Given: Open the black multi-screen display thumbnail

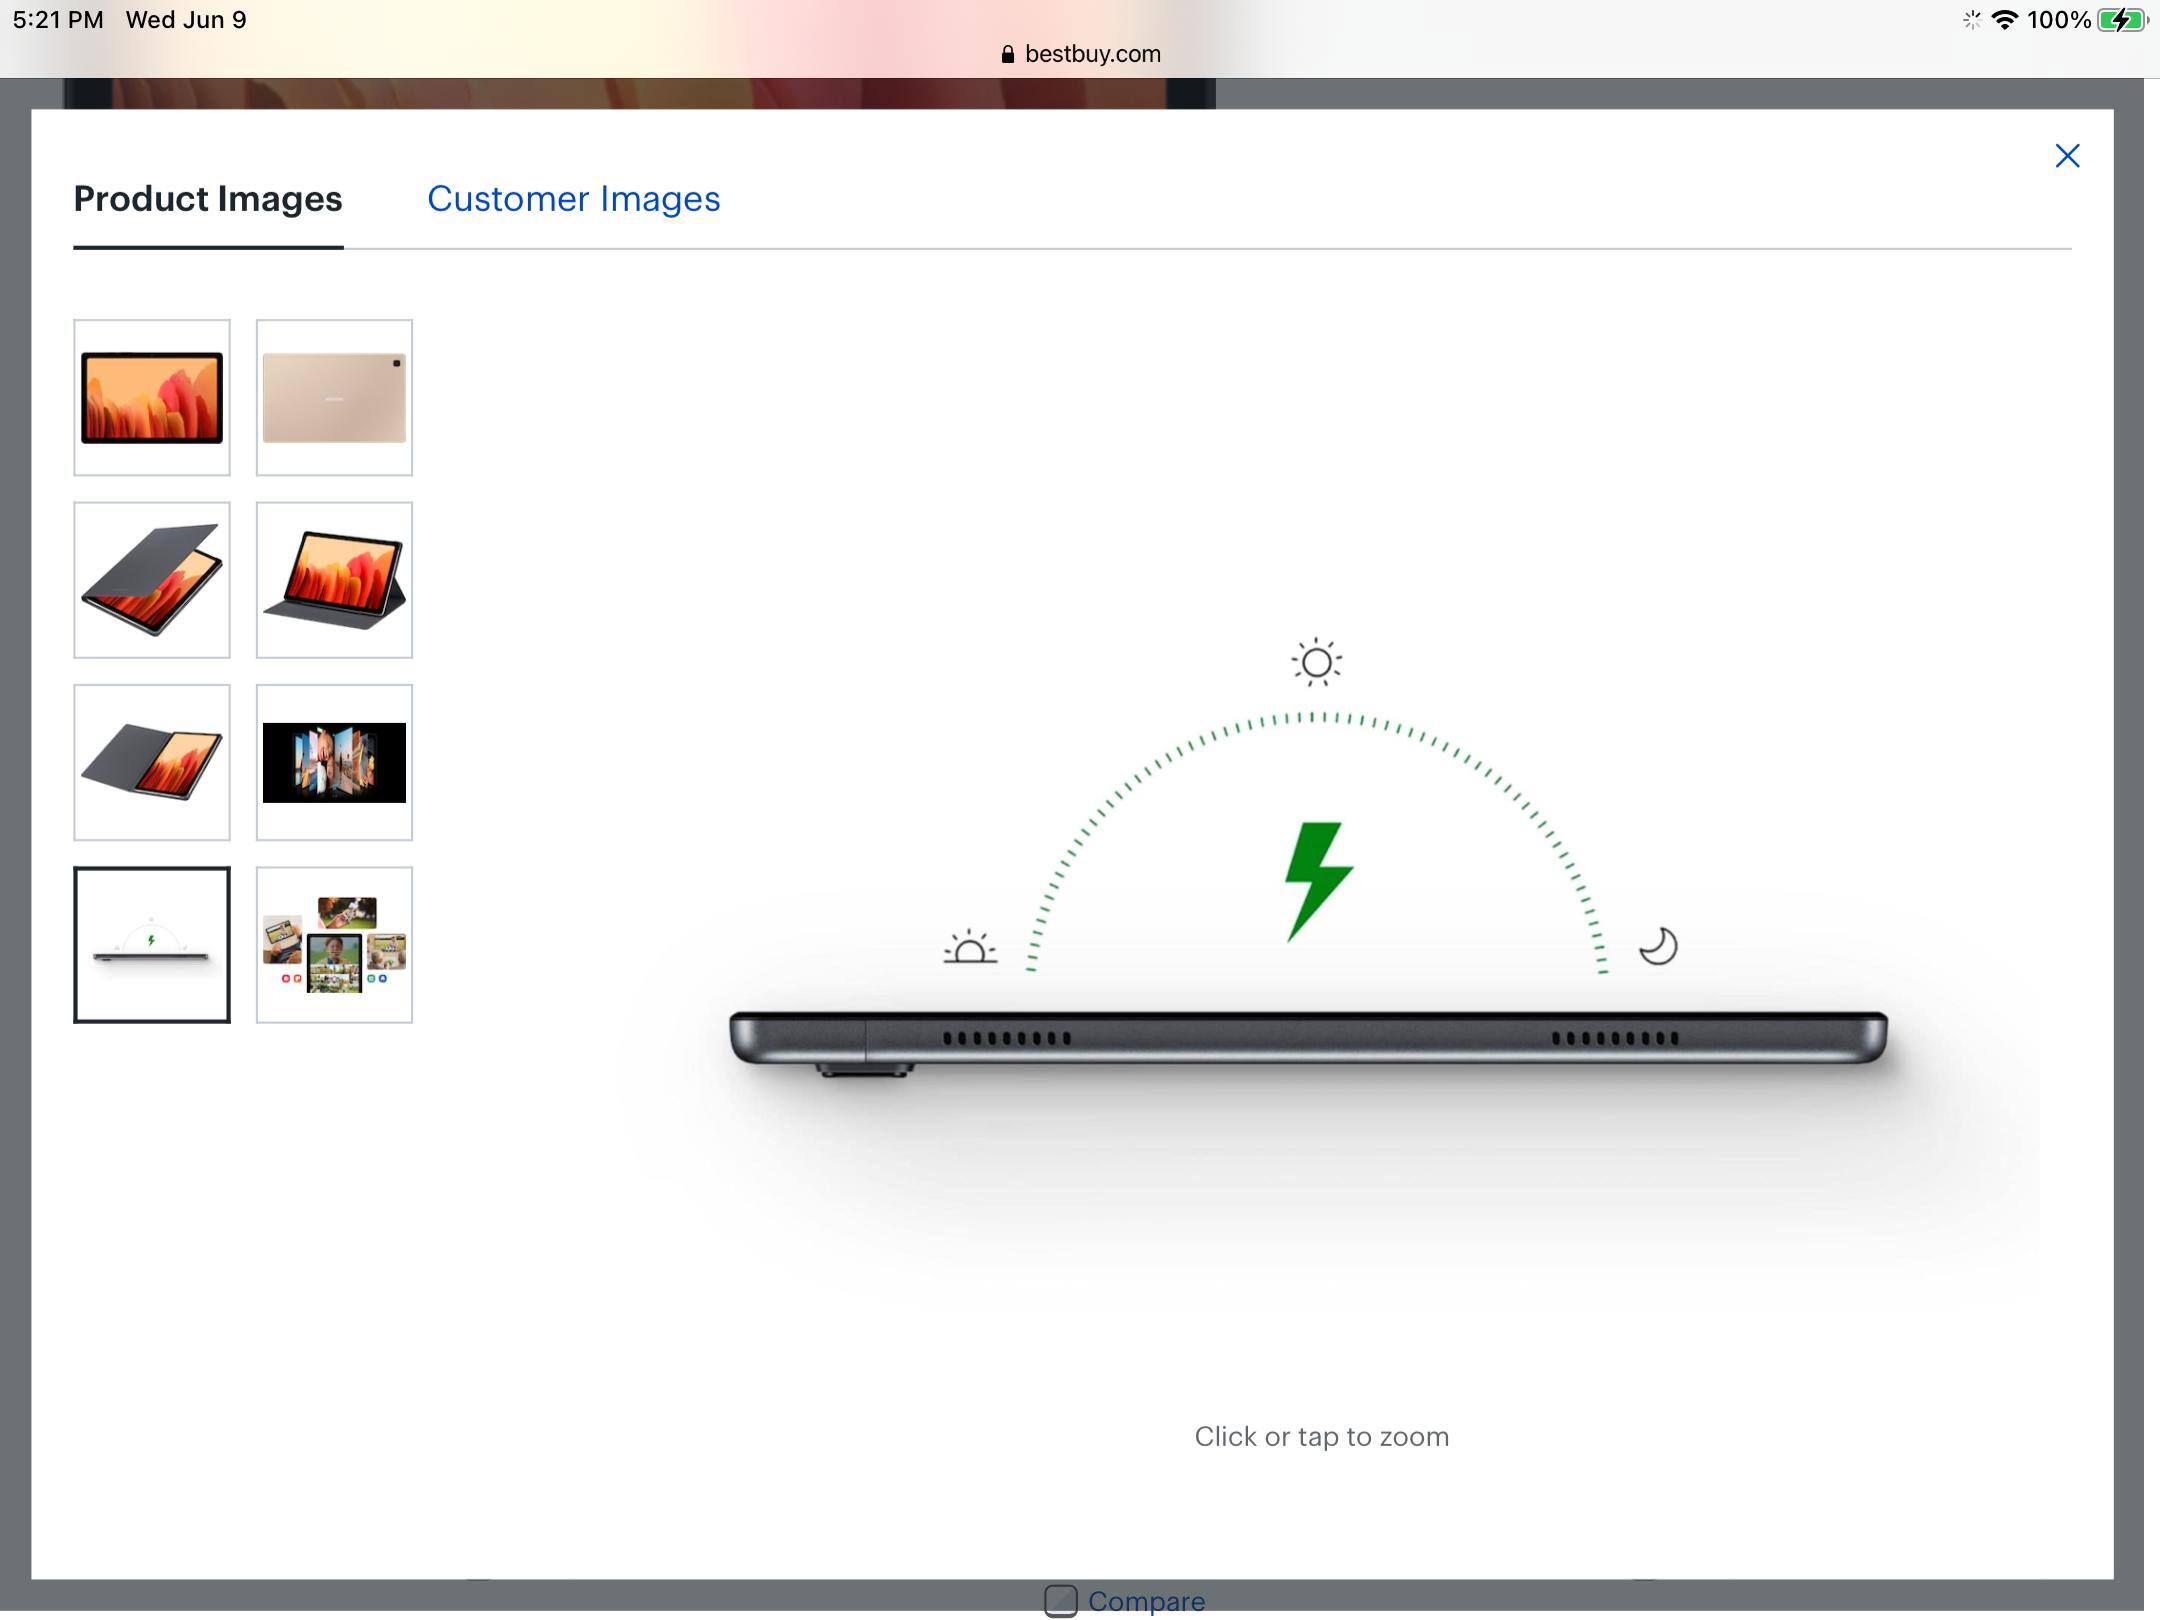Looking at the screenshot, I should 334,762.
